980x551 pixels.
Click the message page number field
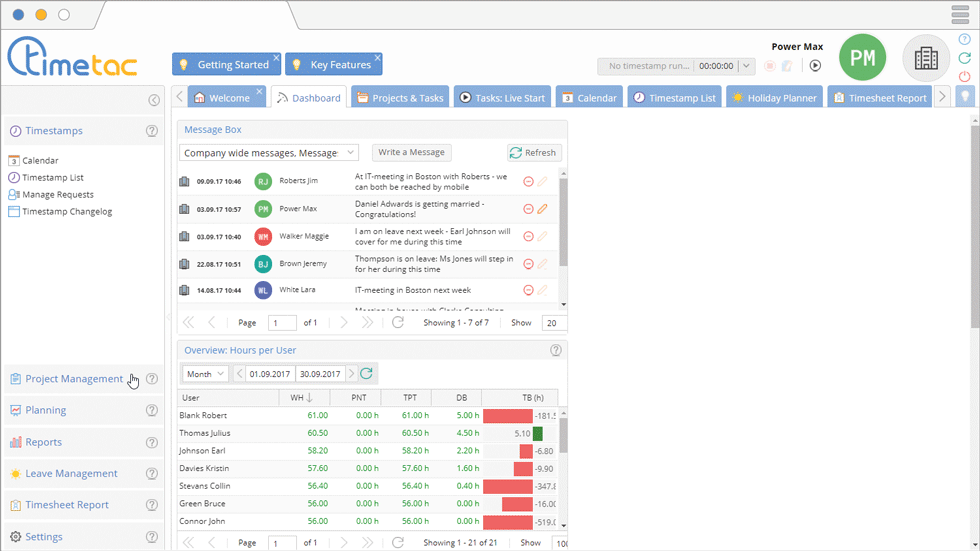click(x=282, y=323)
